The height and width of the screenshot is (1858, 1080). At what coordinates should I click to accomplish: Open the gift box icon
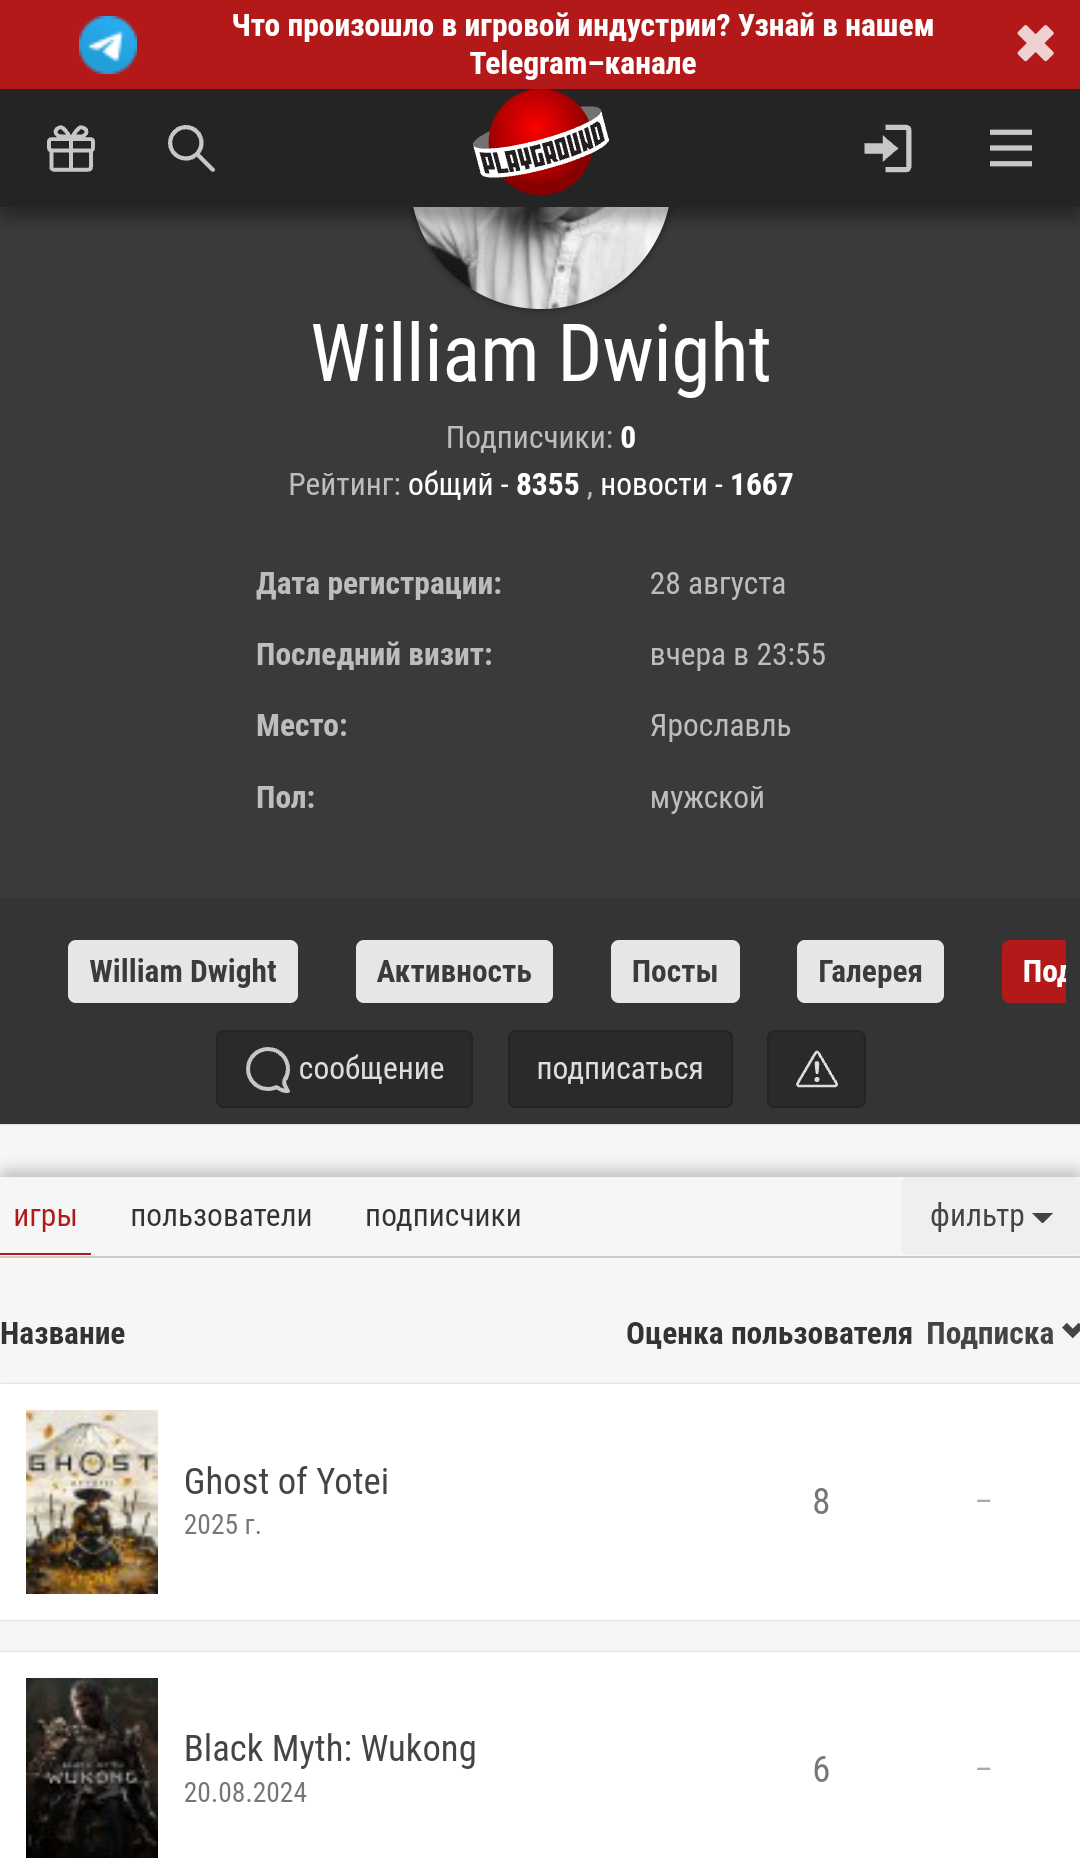pyautogui.click(x=71, y=149)
